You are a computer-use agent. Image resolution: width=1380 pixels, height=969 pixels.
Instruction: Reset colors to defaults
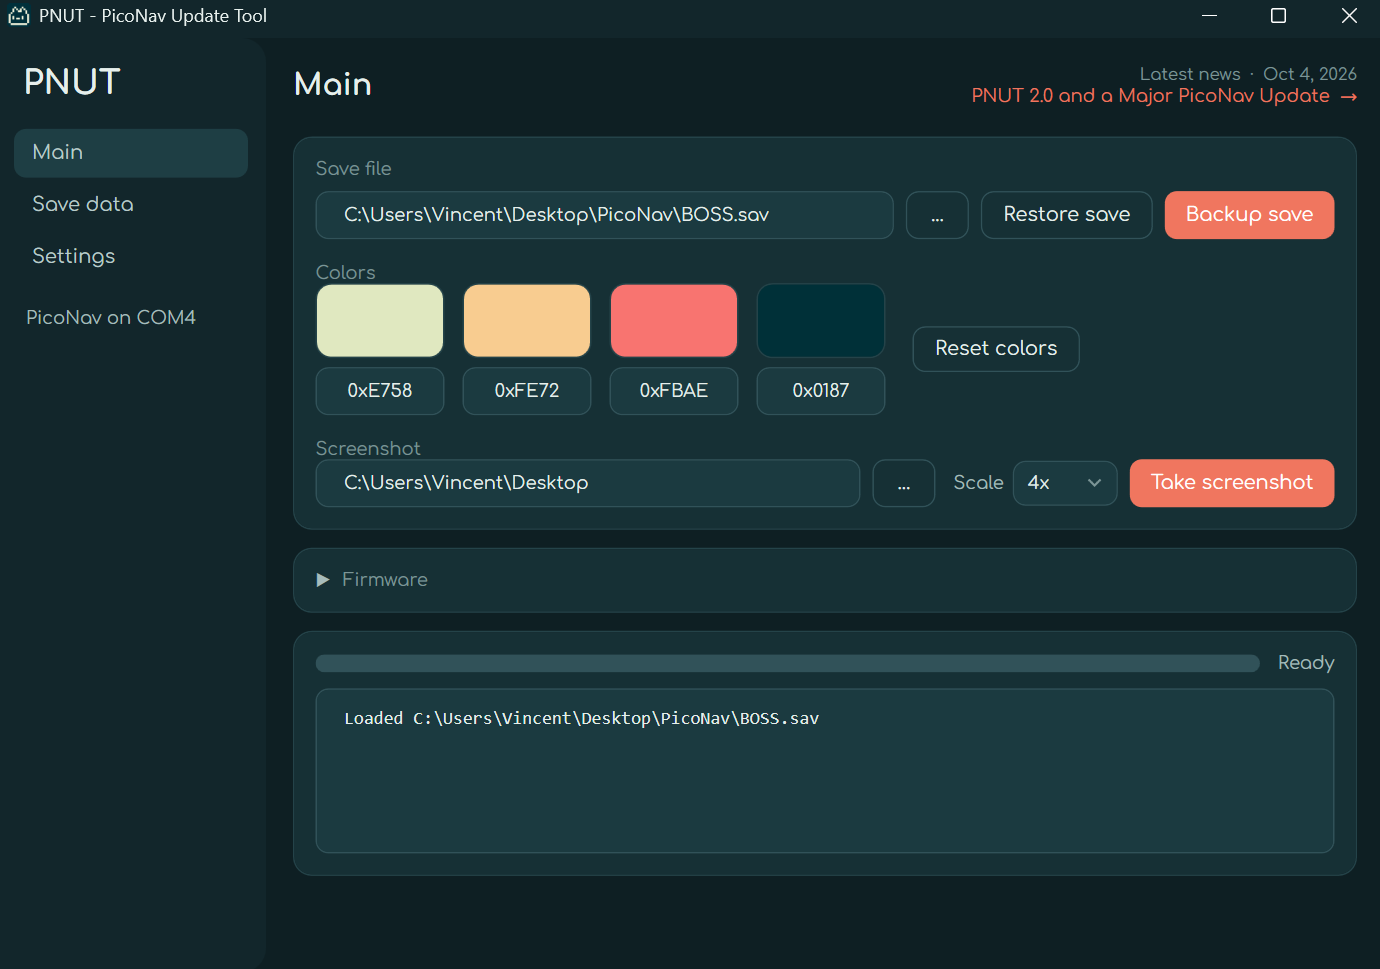[x=996, y=349]
